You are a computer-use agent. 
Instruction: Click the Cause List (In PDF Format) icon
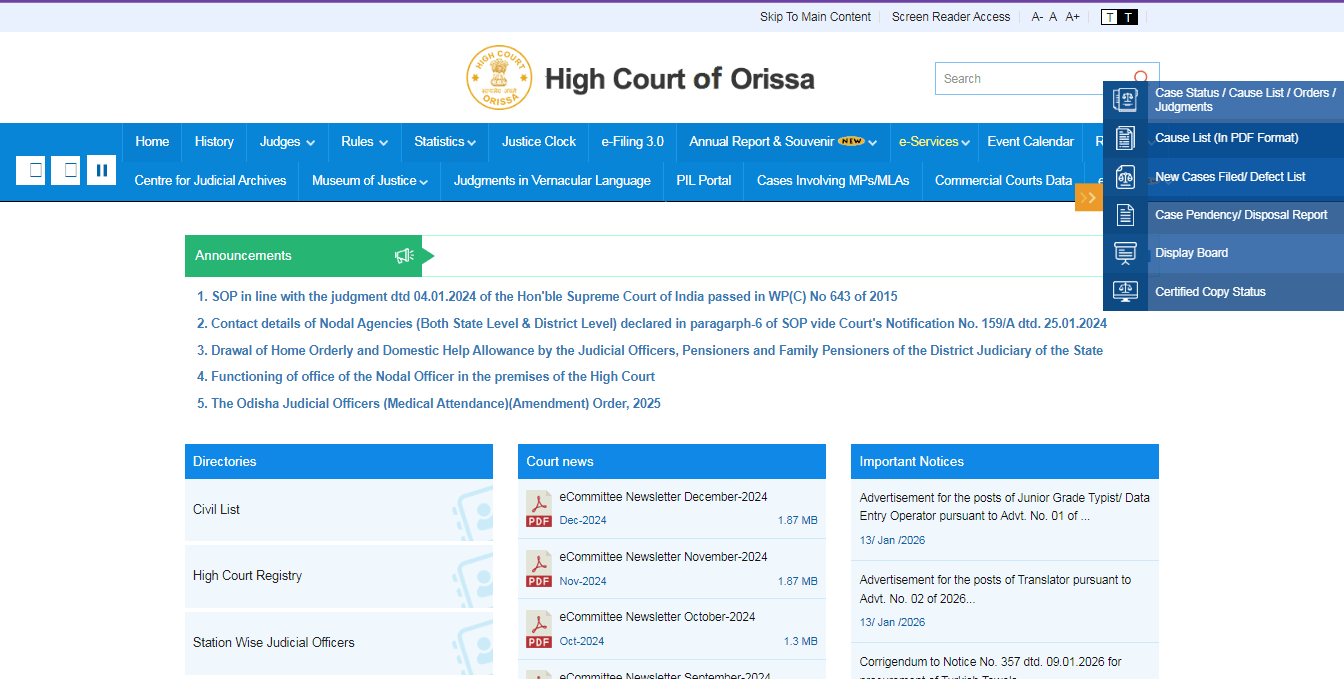point(1125,138)
